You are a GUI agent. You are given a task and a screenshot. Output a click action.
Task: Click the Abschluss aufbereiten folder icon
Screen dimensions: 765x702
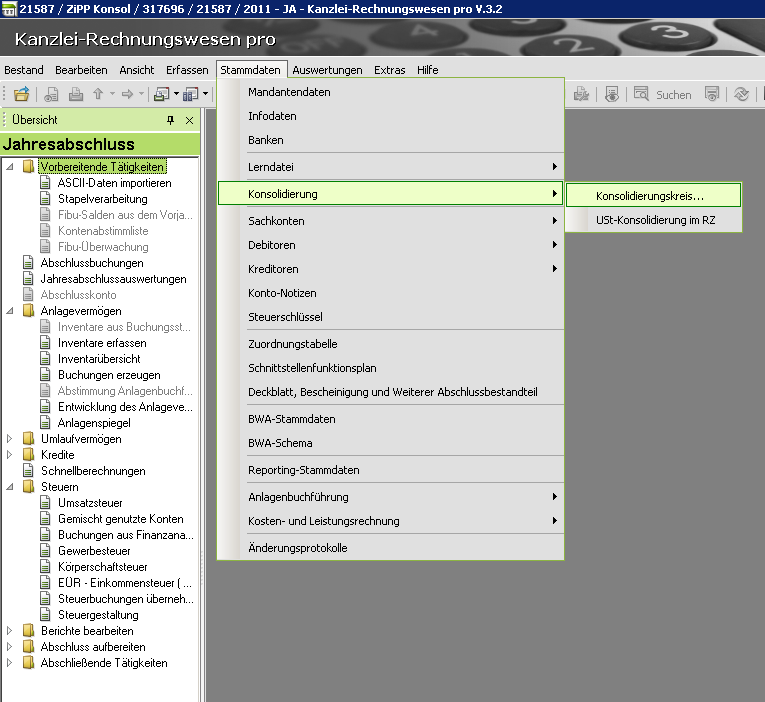tap(29, 646)
